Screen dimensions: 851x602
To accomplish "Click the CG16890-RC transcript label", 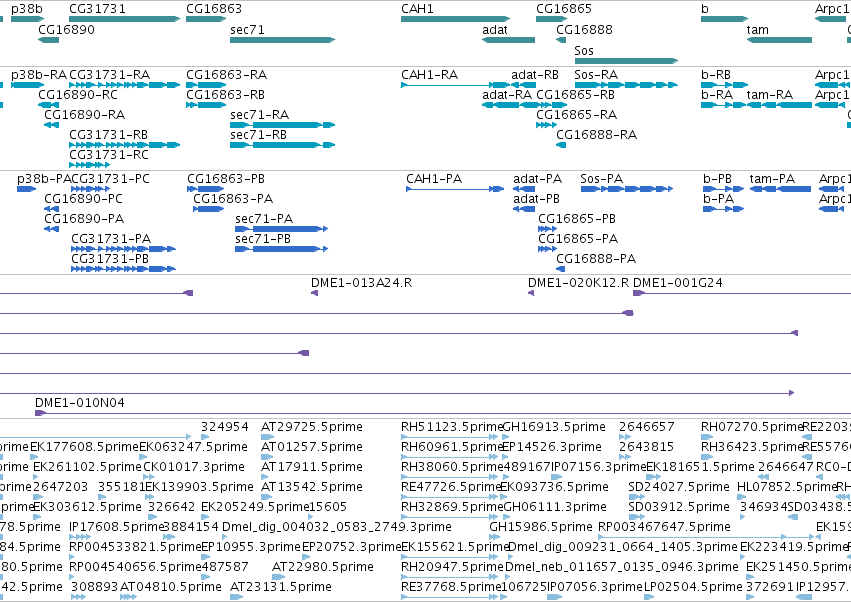I will [x=78, y=95].
